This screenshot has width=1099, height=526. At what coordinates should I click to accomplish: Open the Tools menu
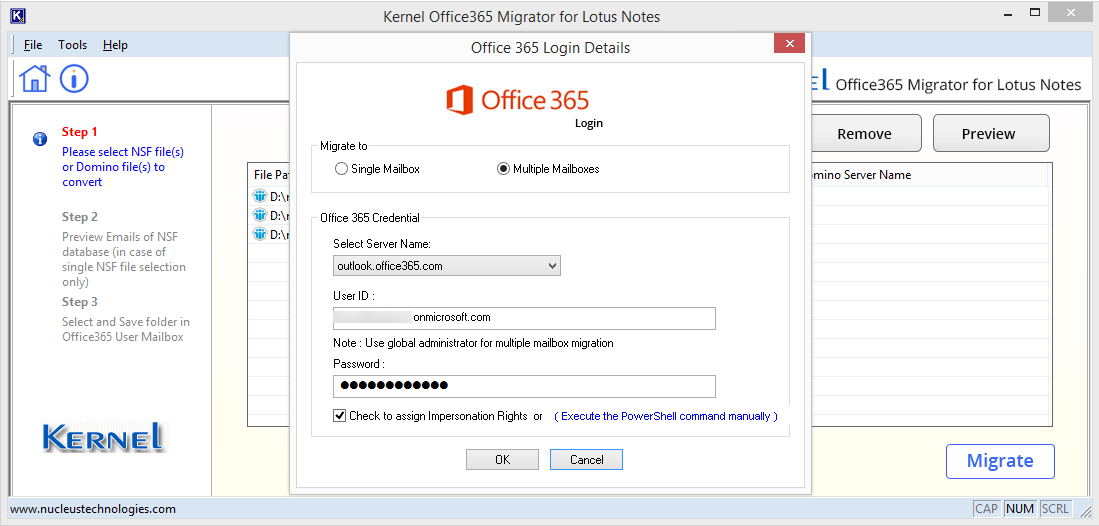click(x=73, y=45)
